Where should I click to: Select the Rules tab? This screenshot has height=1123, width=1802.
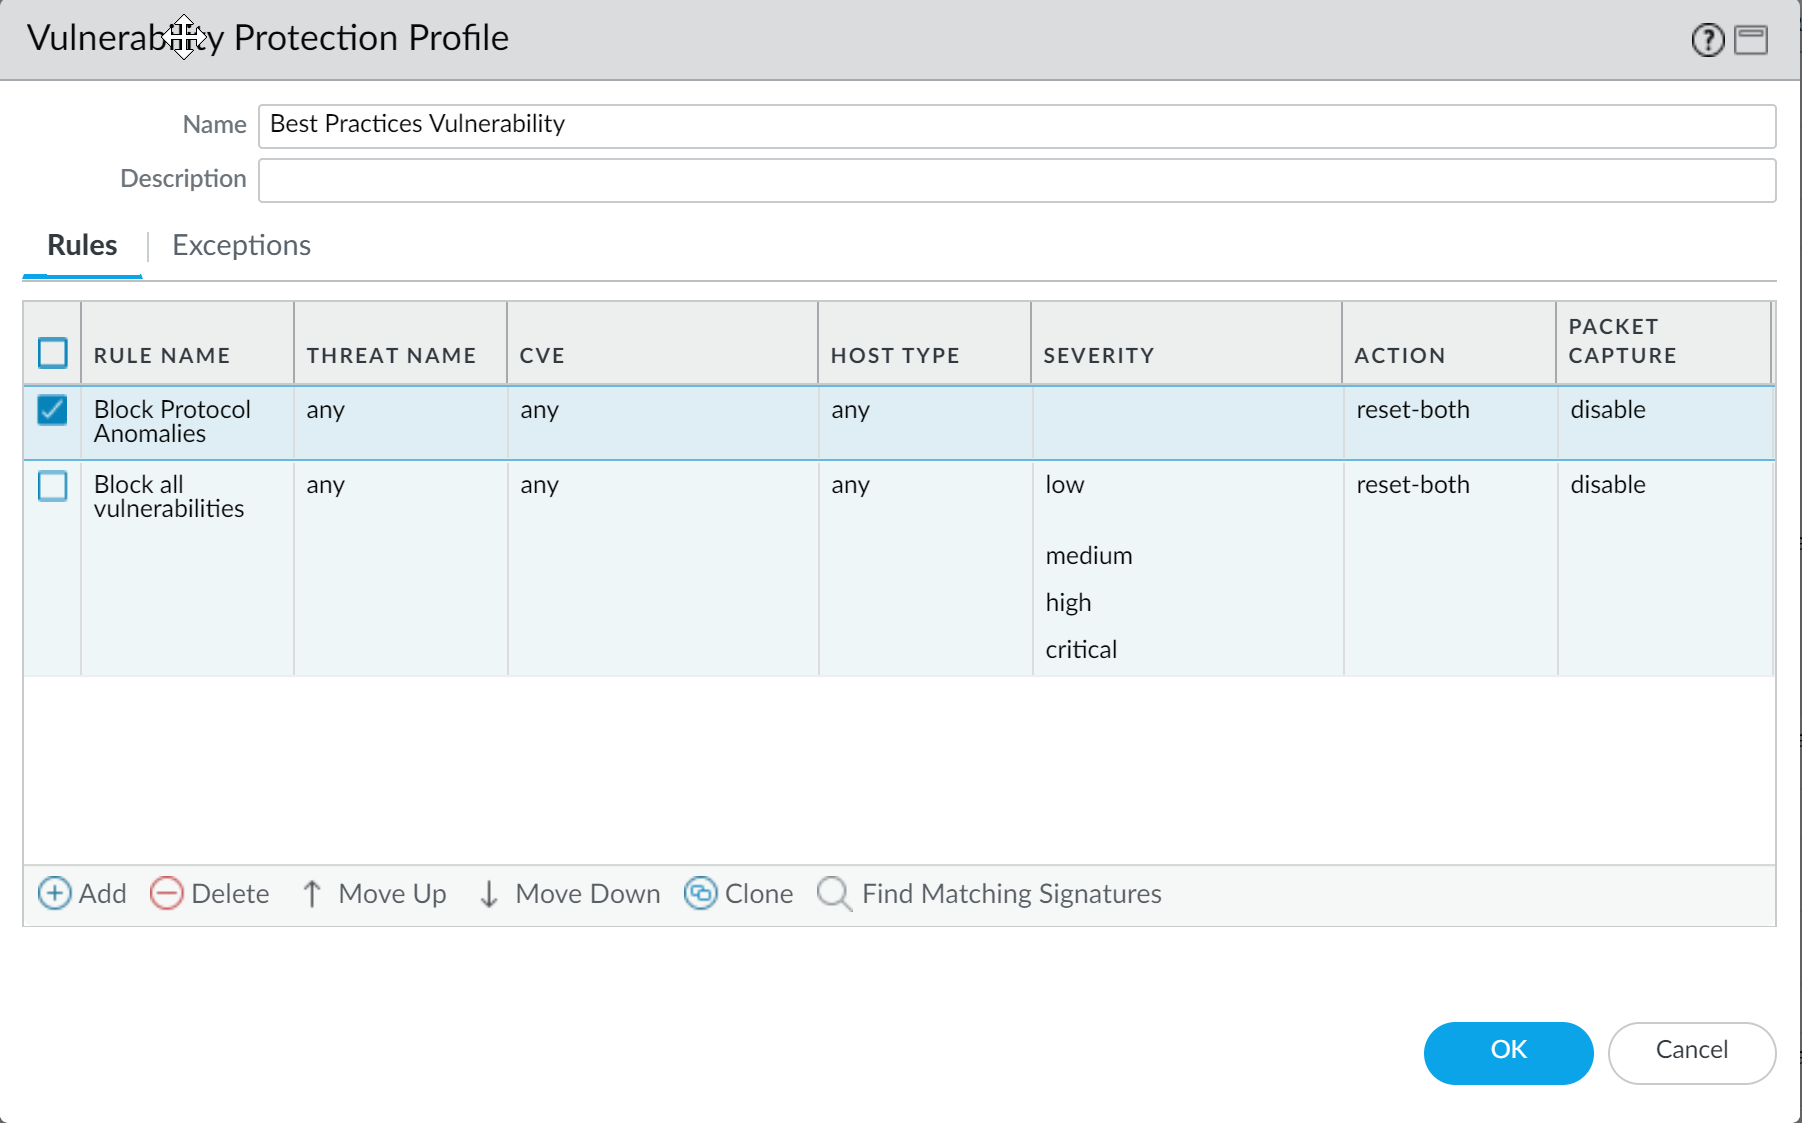coord(82,245)
